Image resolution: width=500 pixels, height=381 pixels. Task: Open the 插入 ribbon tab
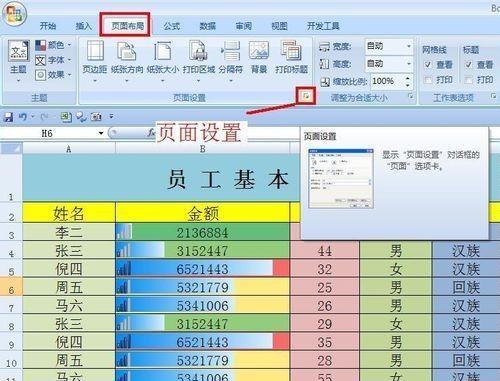coord(83,26)
